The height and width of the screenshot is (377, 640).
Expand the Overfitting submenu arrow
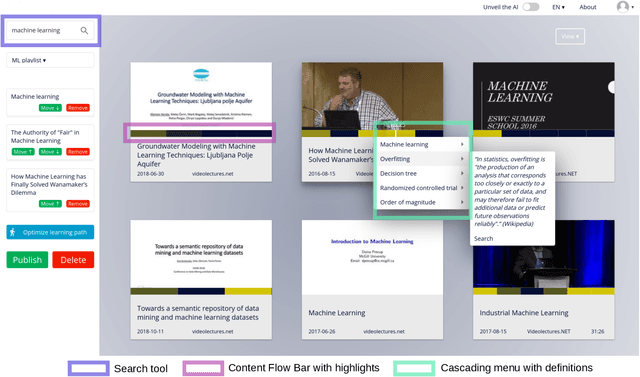[x=462, y=159]
